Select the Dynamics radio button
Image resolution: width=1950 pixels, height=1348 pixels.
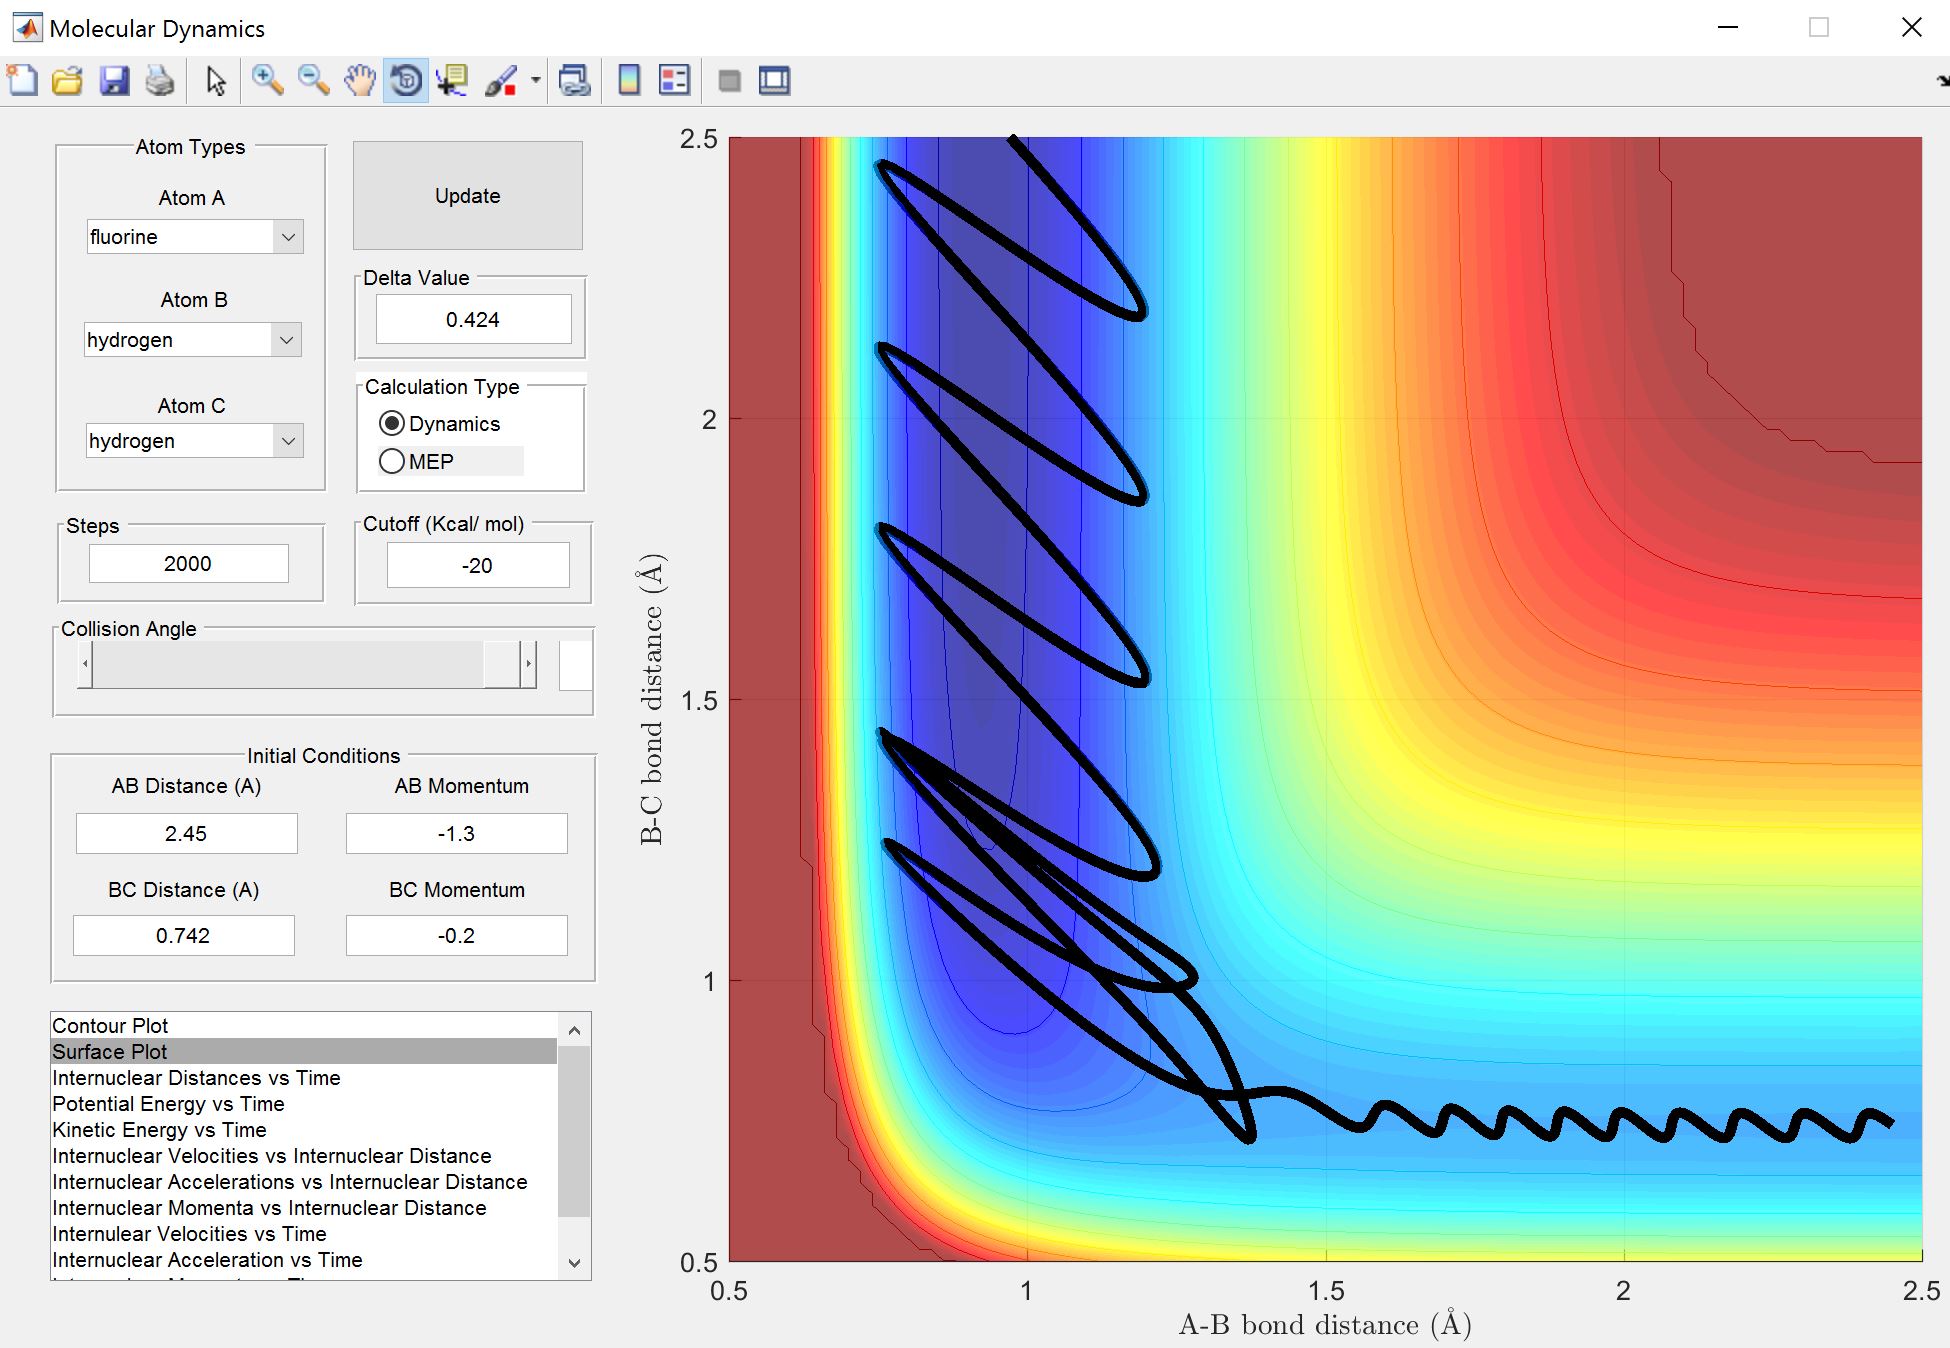point(392,424)
